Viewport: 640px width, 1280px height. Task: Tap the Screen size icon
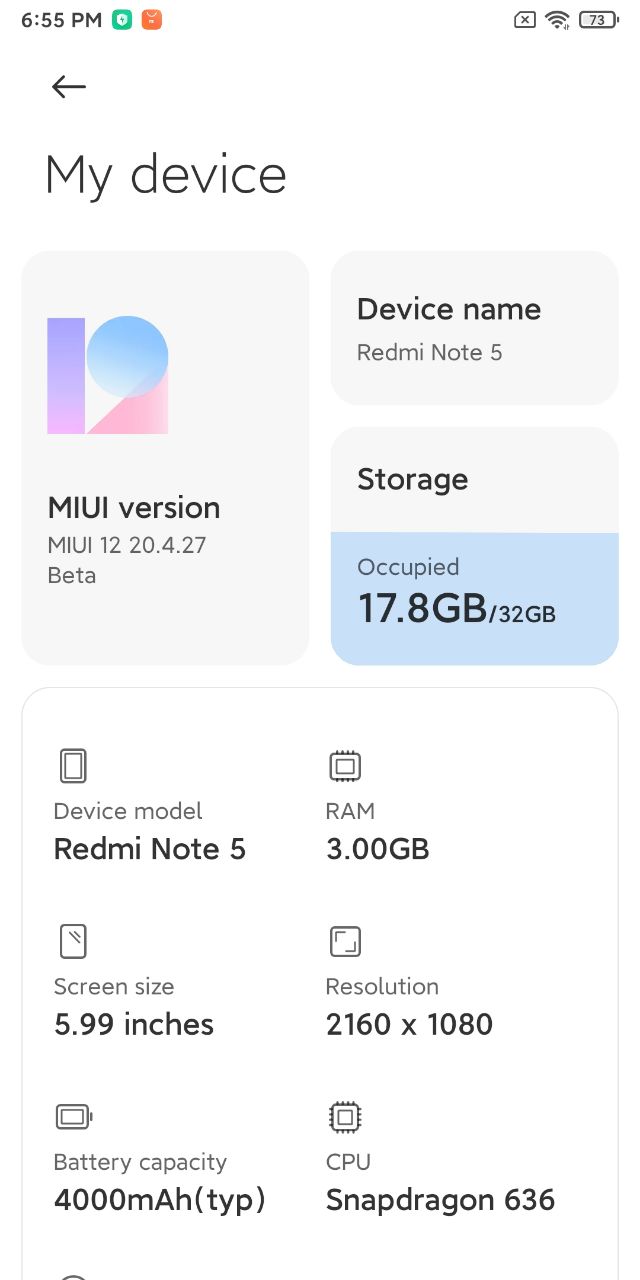(x=73, y=942)
